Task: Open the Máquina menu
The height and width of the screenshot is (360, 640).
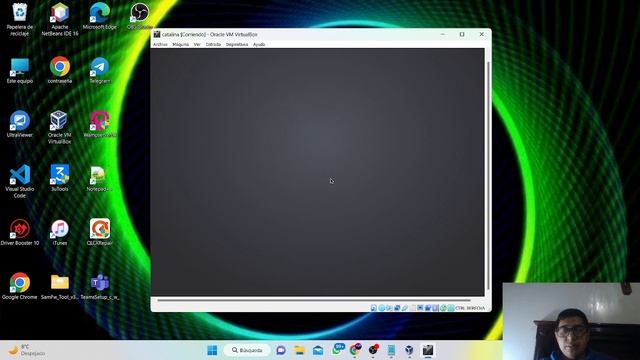Action: coord(180,44)
